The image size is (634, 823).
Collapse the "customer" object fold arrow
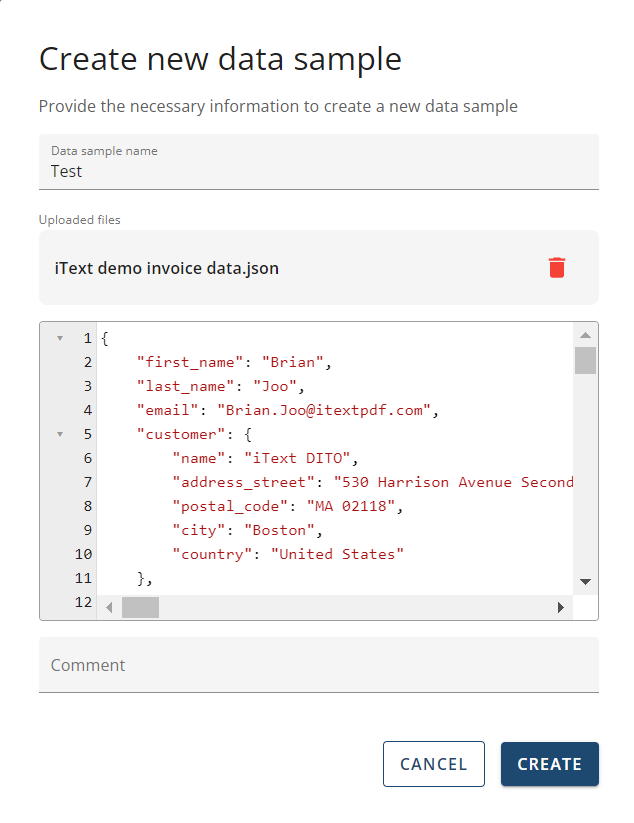click(x=60, y=434)
